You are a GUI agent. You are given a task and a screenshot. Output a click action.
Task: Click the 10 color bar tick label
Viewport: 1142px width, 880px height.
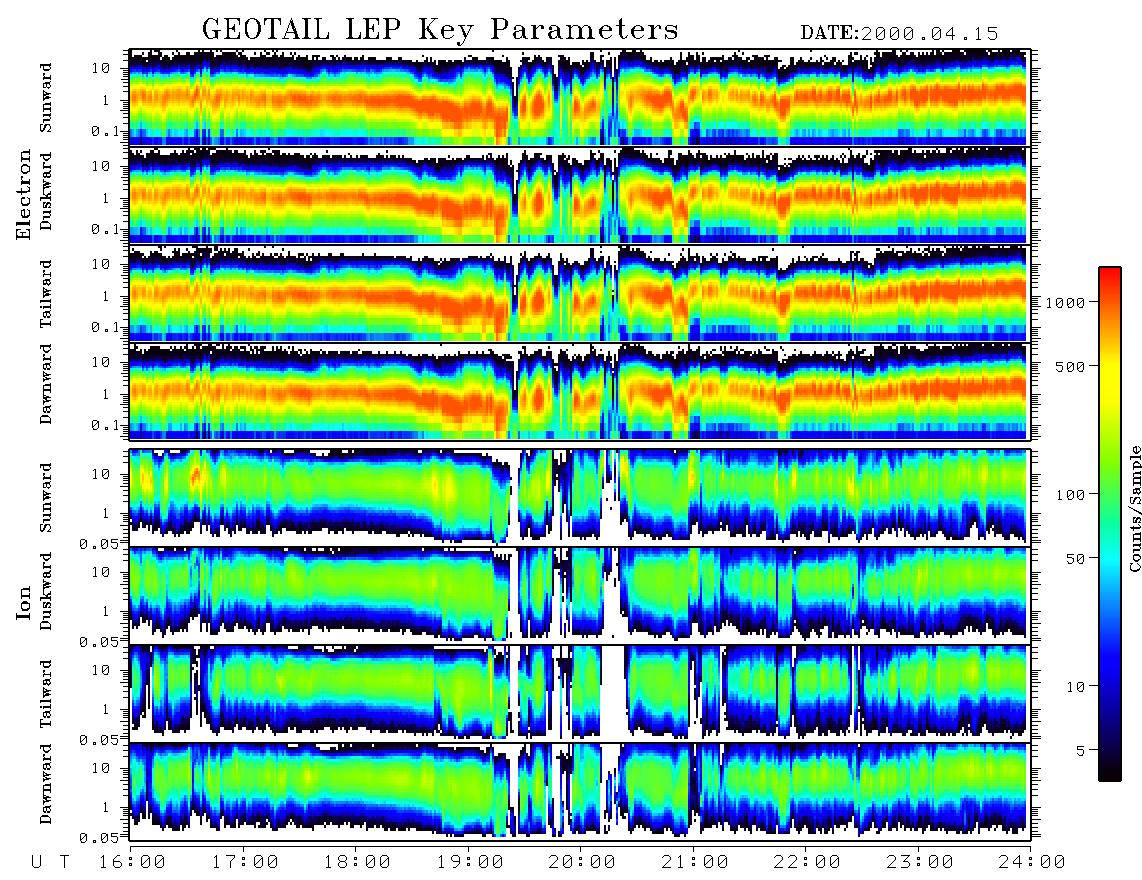[x=1076, y=687]
